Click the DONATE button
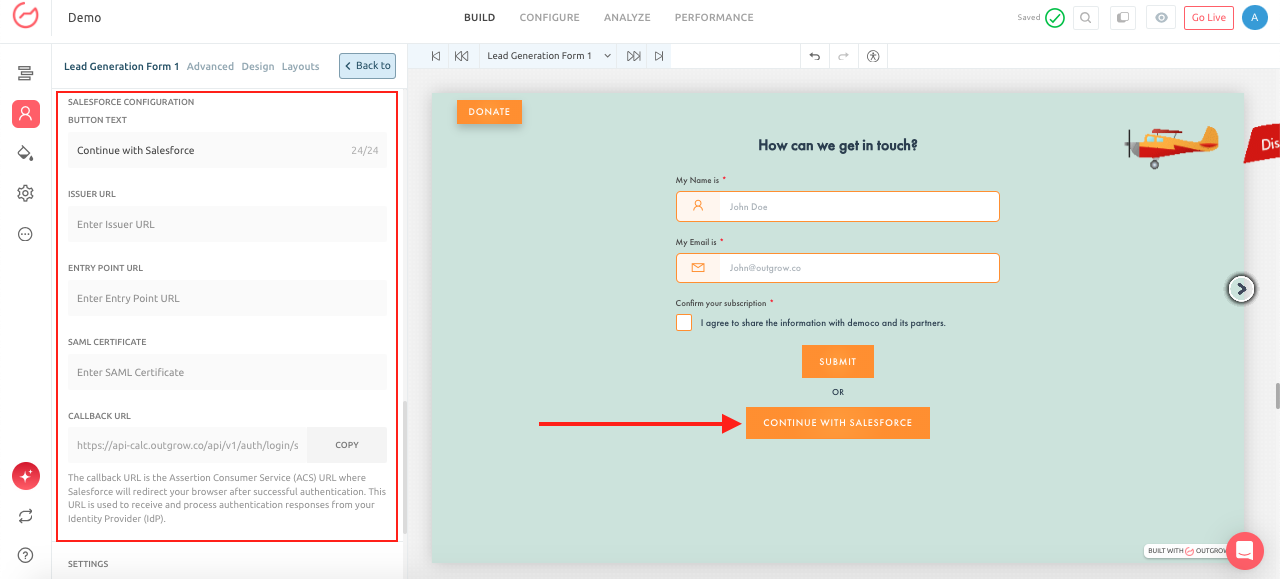 pos(489,112)
